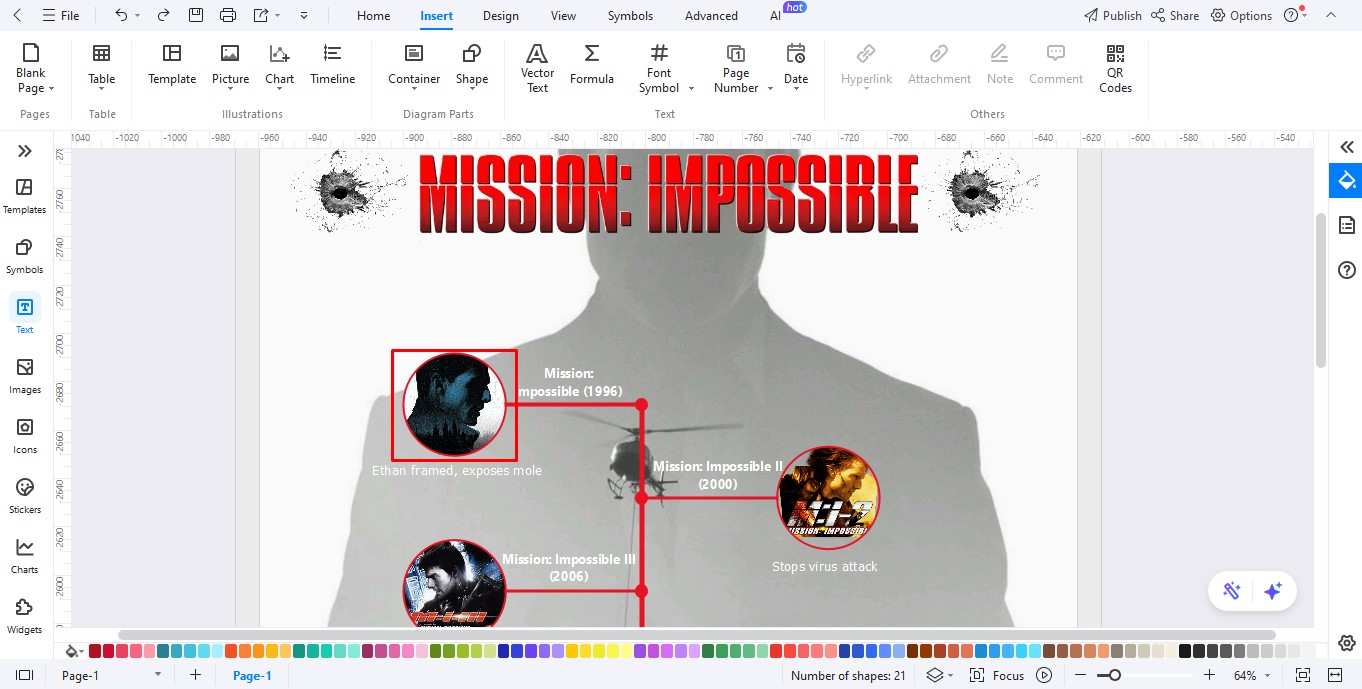Switch to the AI tab

tap(776, 15)
